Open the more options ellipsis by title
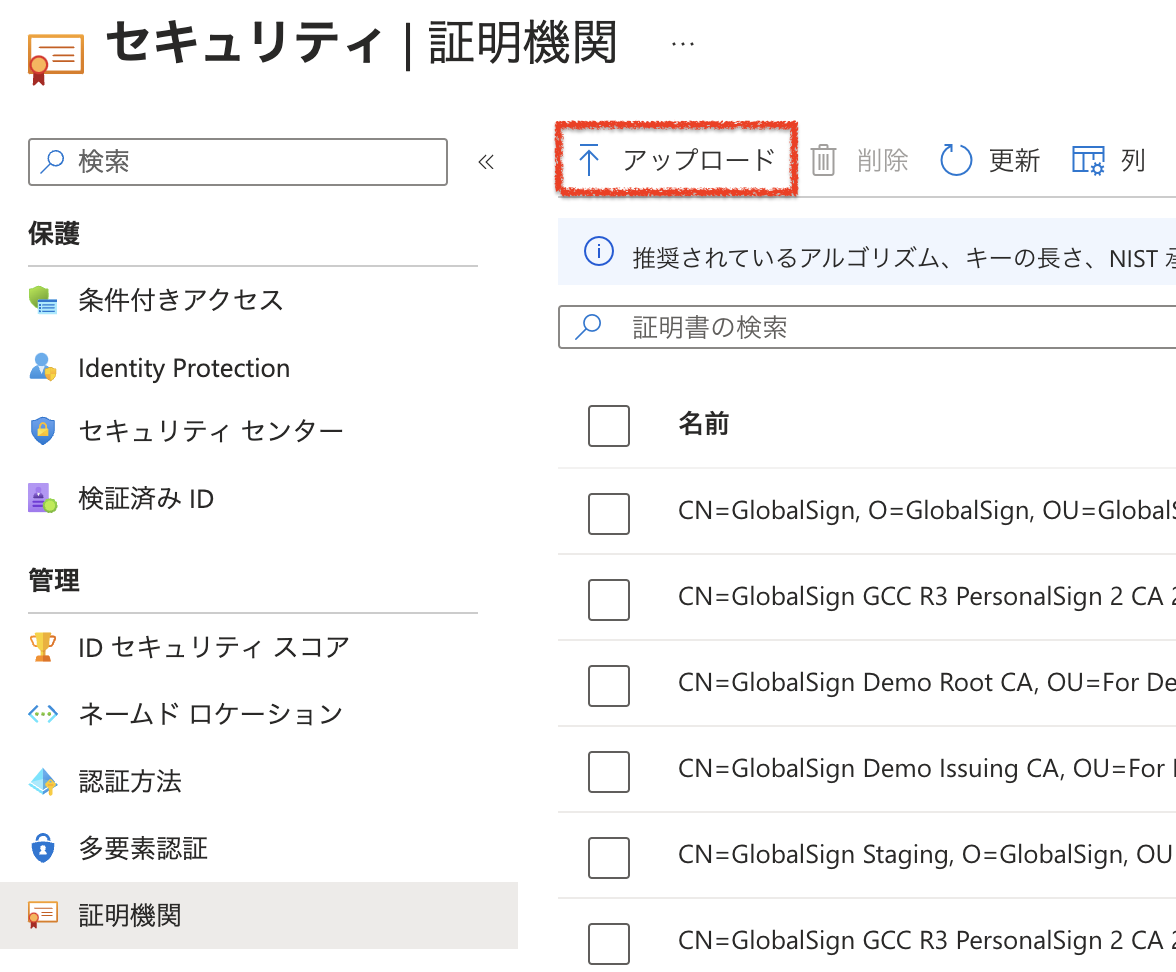 click(683, 44)
